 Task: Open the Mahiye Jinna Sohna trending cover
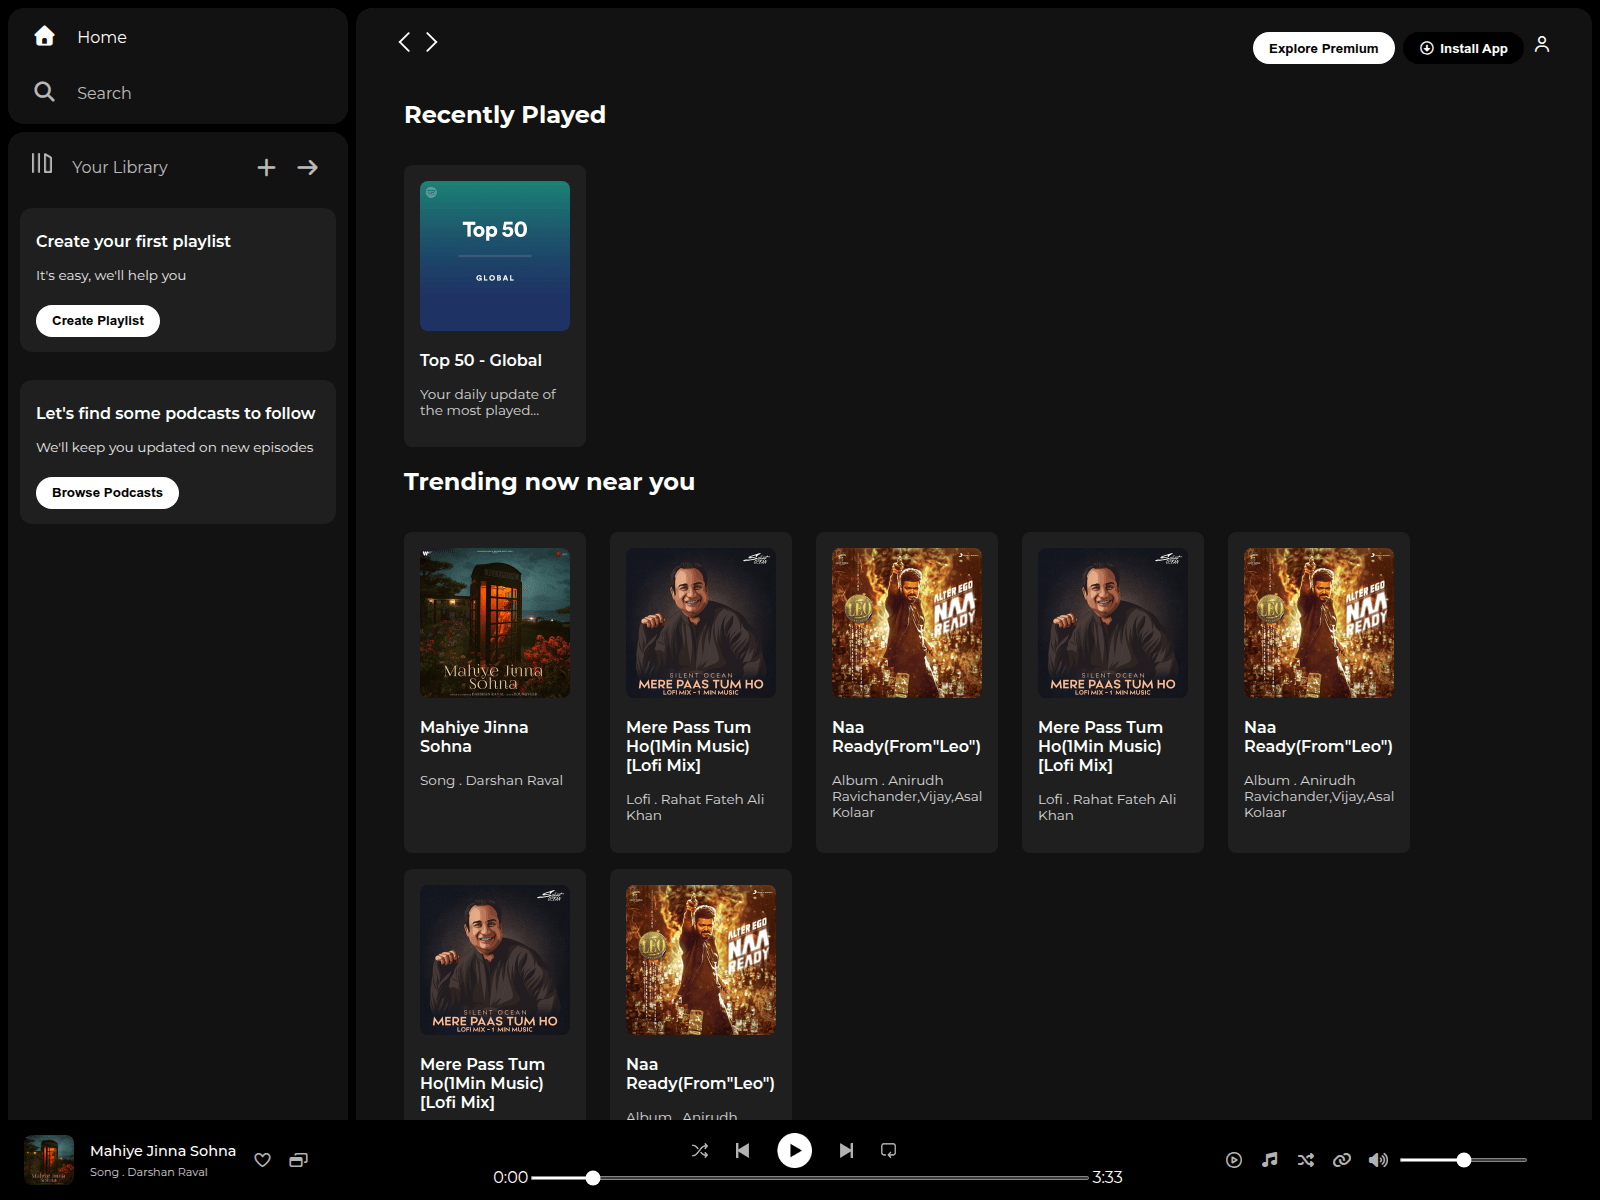click(495, 623)
